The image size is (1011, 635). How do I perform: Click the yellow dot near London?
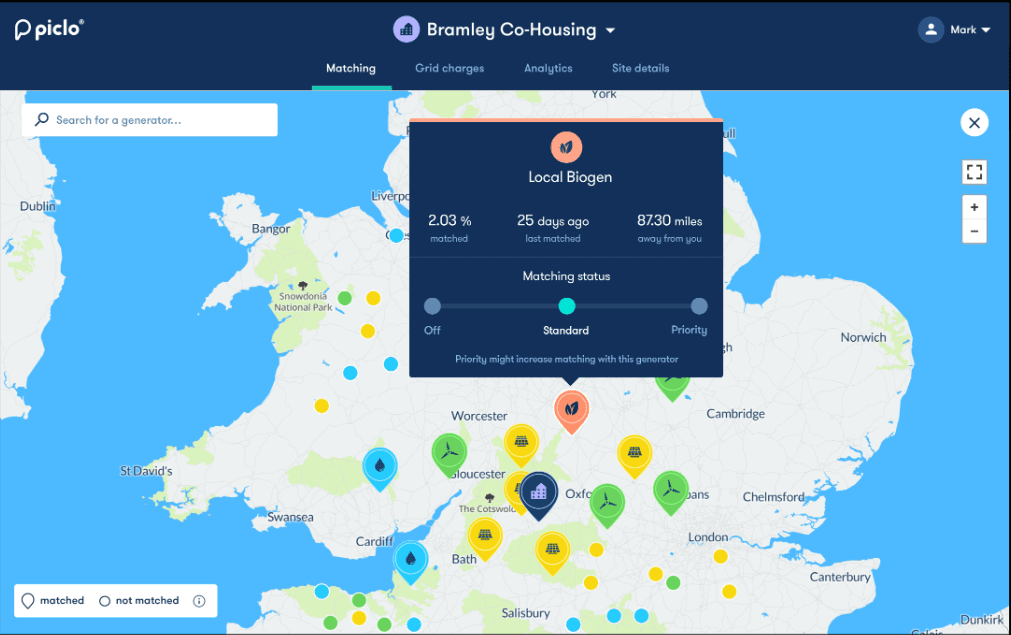pyautogui.click(x=720, y=556)
